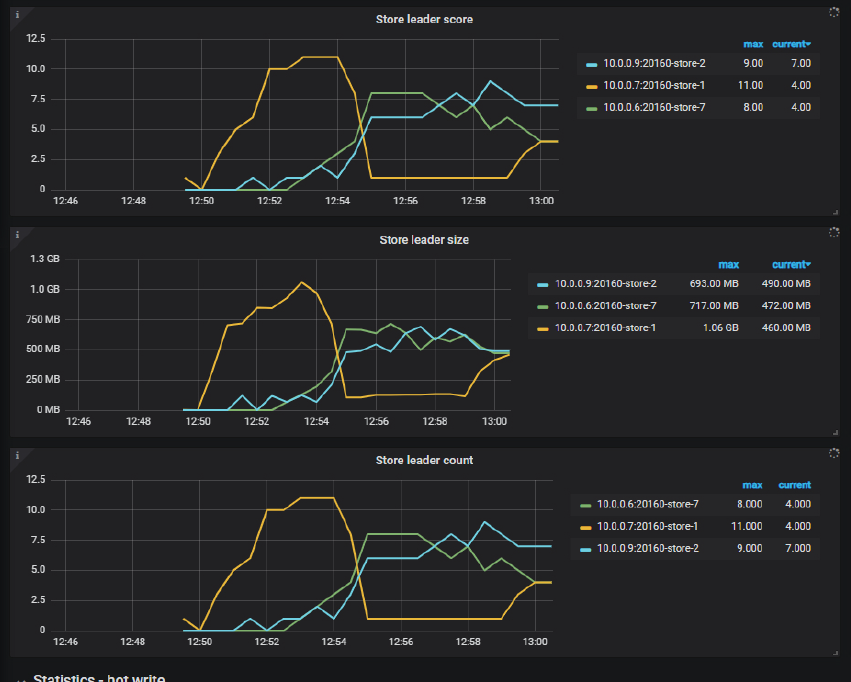Click resize handle of Store leader size panel
Image resolution: width=851 pixels, height=682 pixels.
(836, 432)
